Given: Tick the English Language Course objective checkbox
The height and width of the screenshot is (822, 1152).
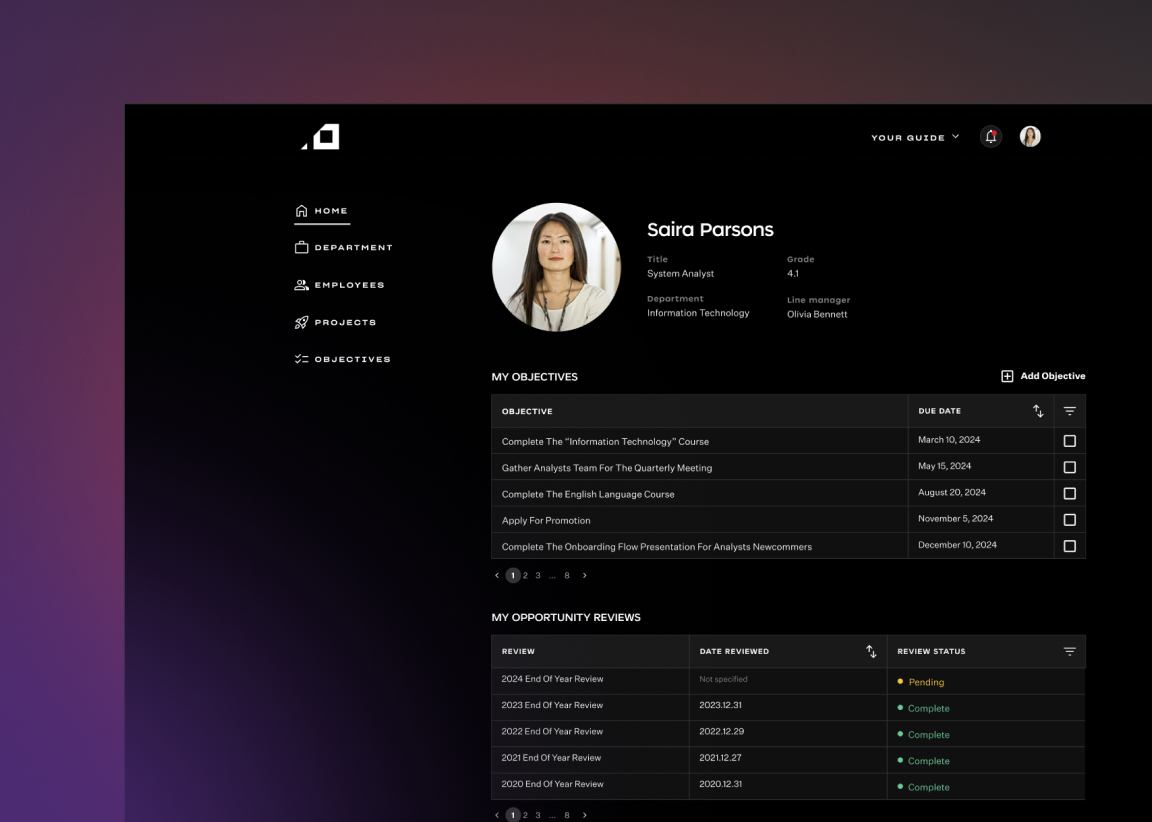Looking at the screenshot, I should point(1069,494).
